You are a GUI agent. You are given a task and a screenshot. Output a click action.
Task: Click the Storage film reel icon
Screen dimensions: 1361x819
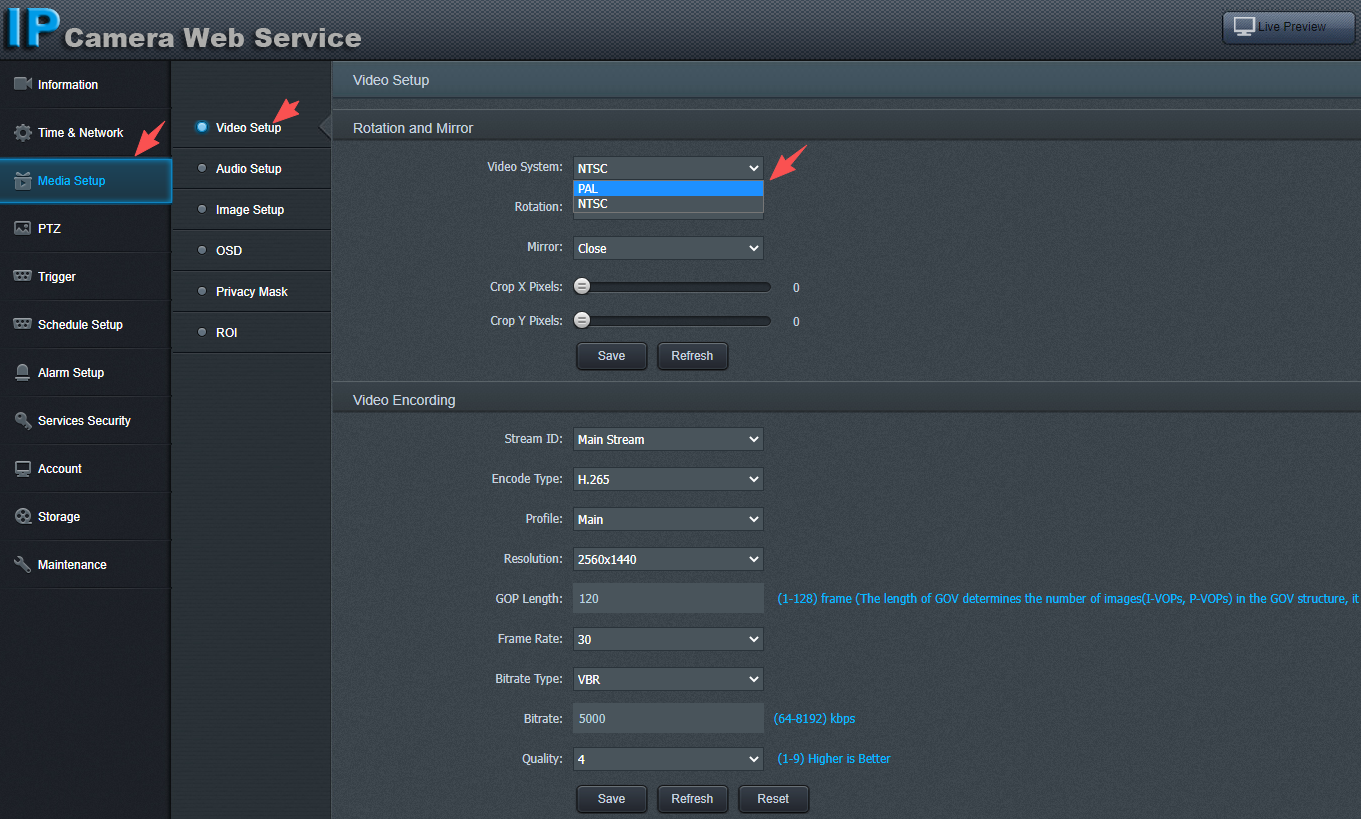coord(23,516)
